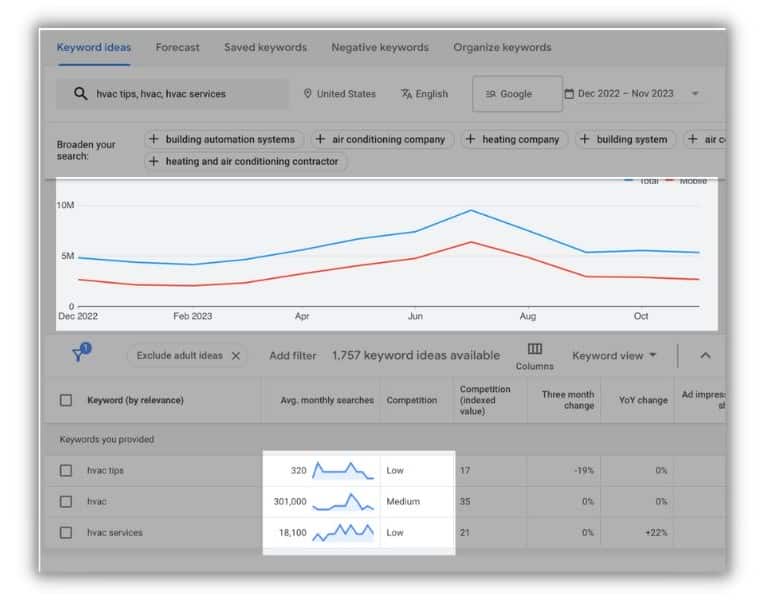Add the building automation systems suggestion

[224, 139]
